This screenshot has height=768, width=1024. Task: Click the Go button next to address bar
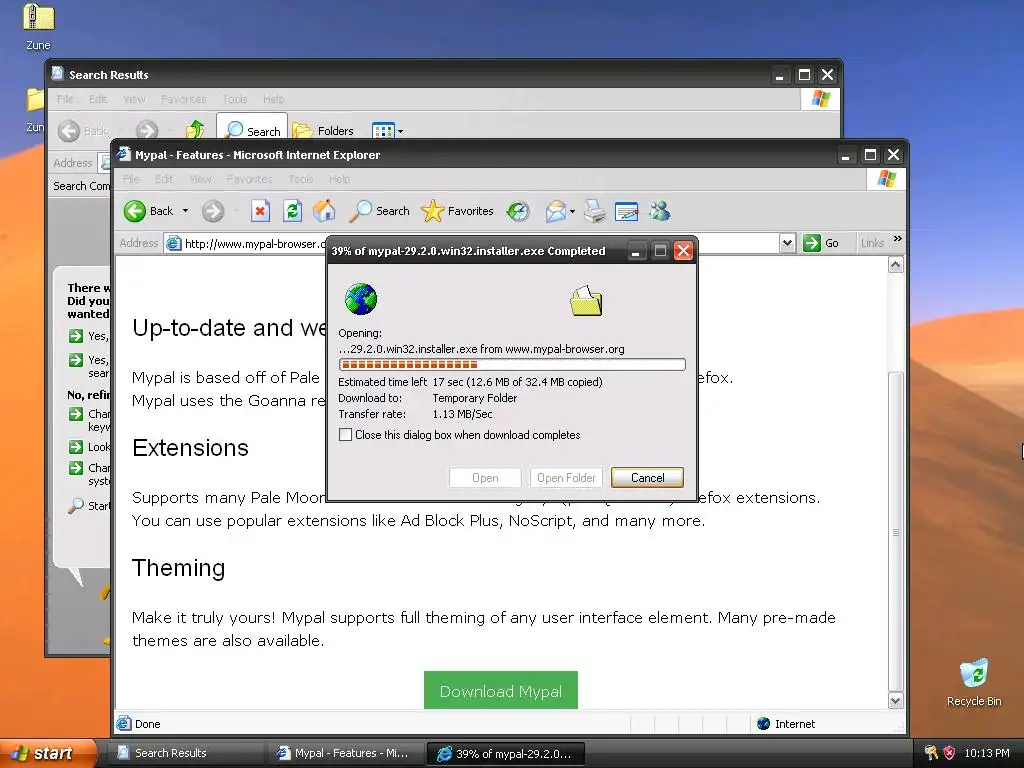click(821, 243)
